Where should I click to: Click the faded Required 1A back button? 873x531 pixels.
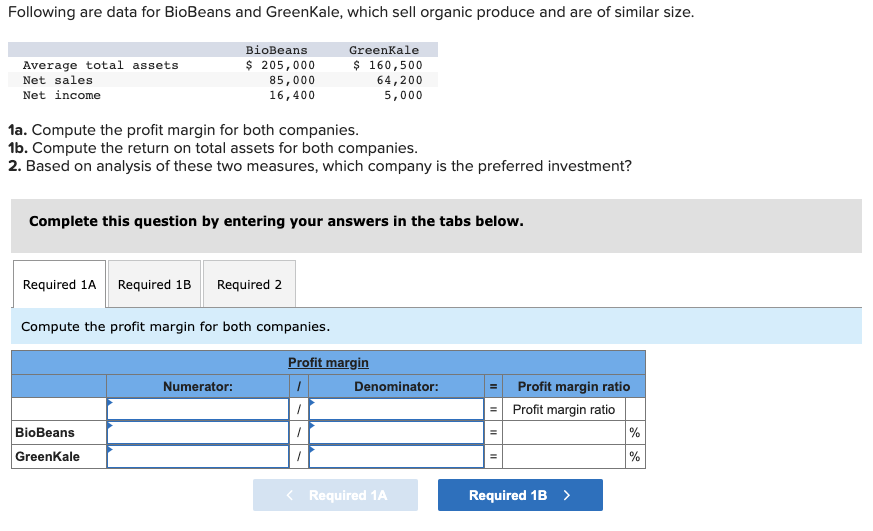coord(335,495)
